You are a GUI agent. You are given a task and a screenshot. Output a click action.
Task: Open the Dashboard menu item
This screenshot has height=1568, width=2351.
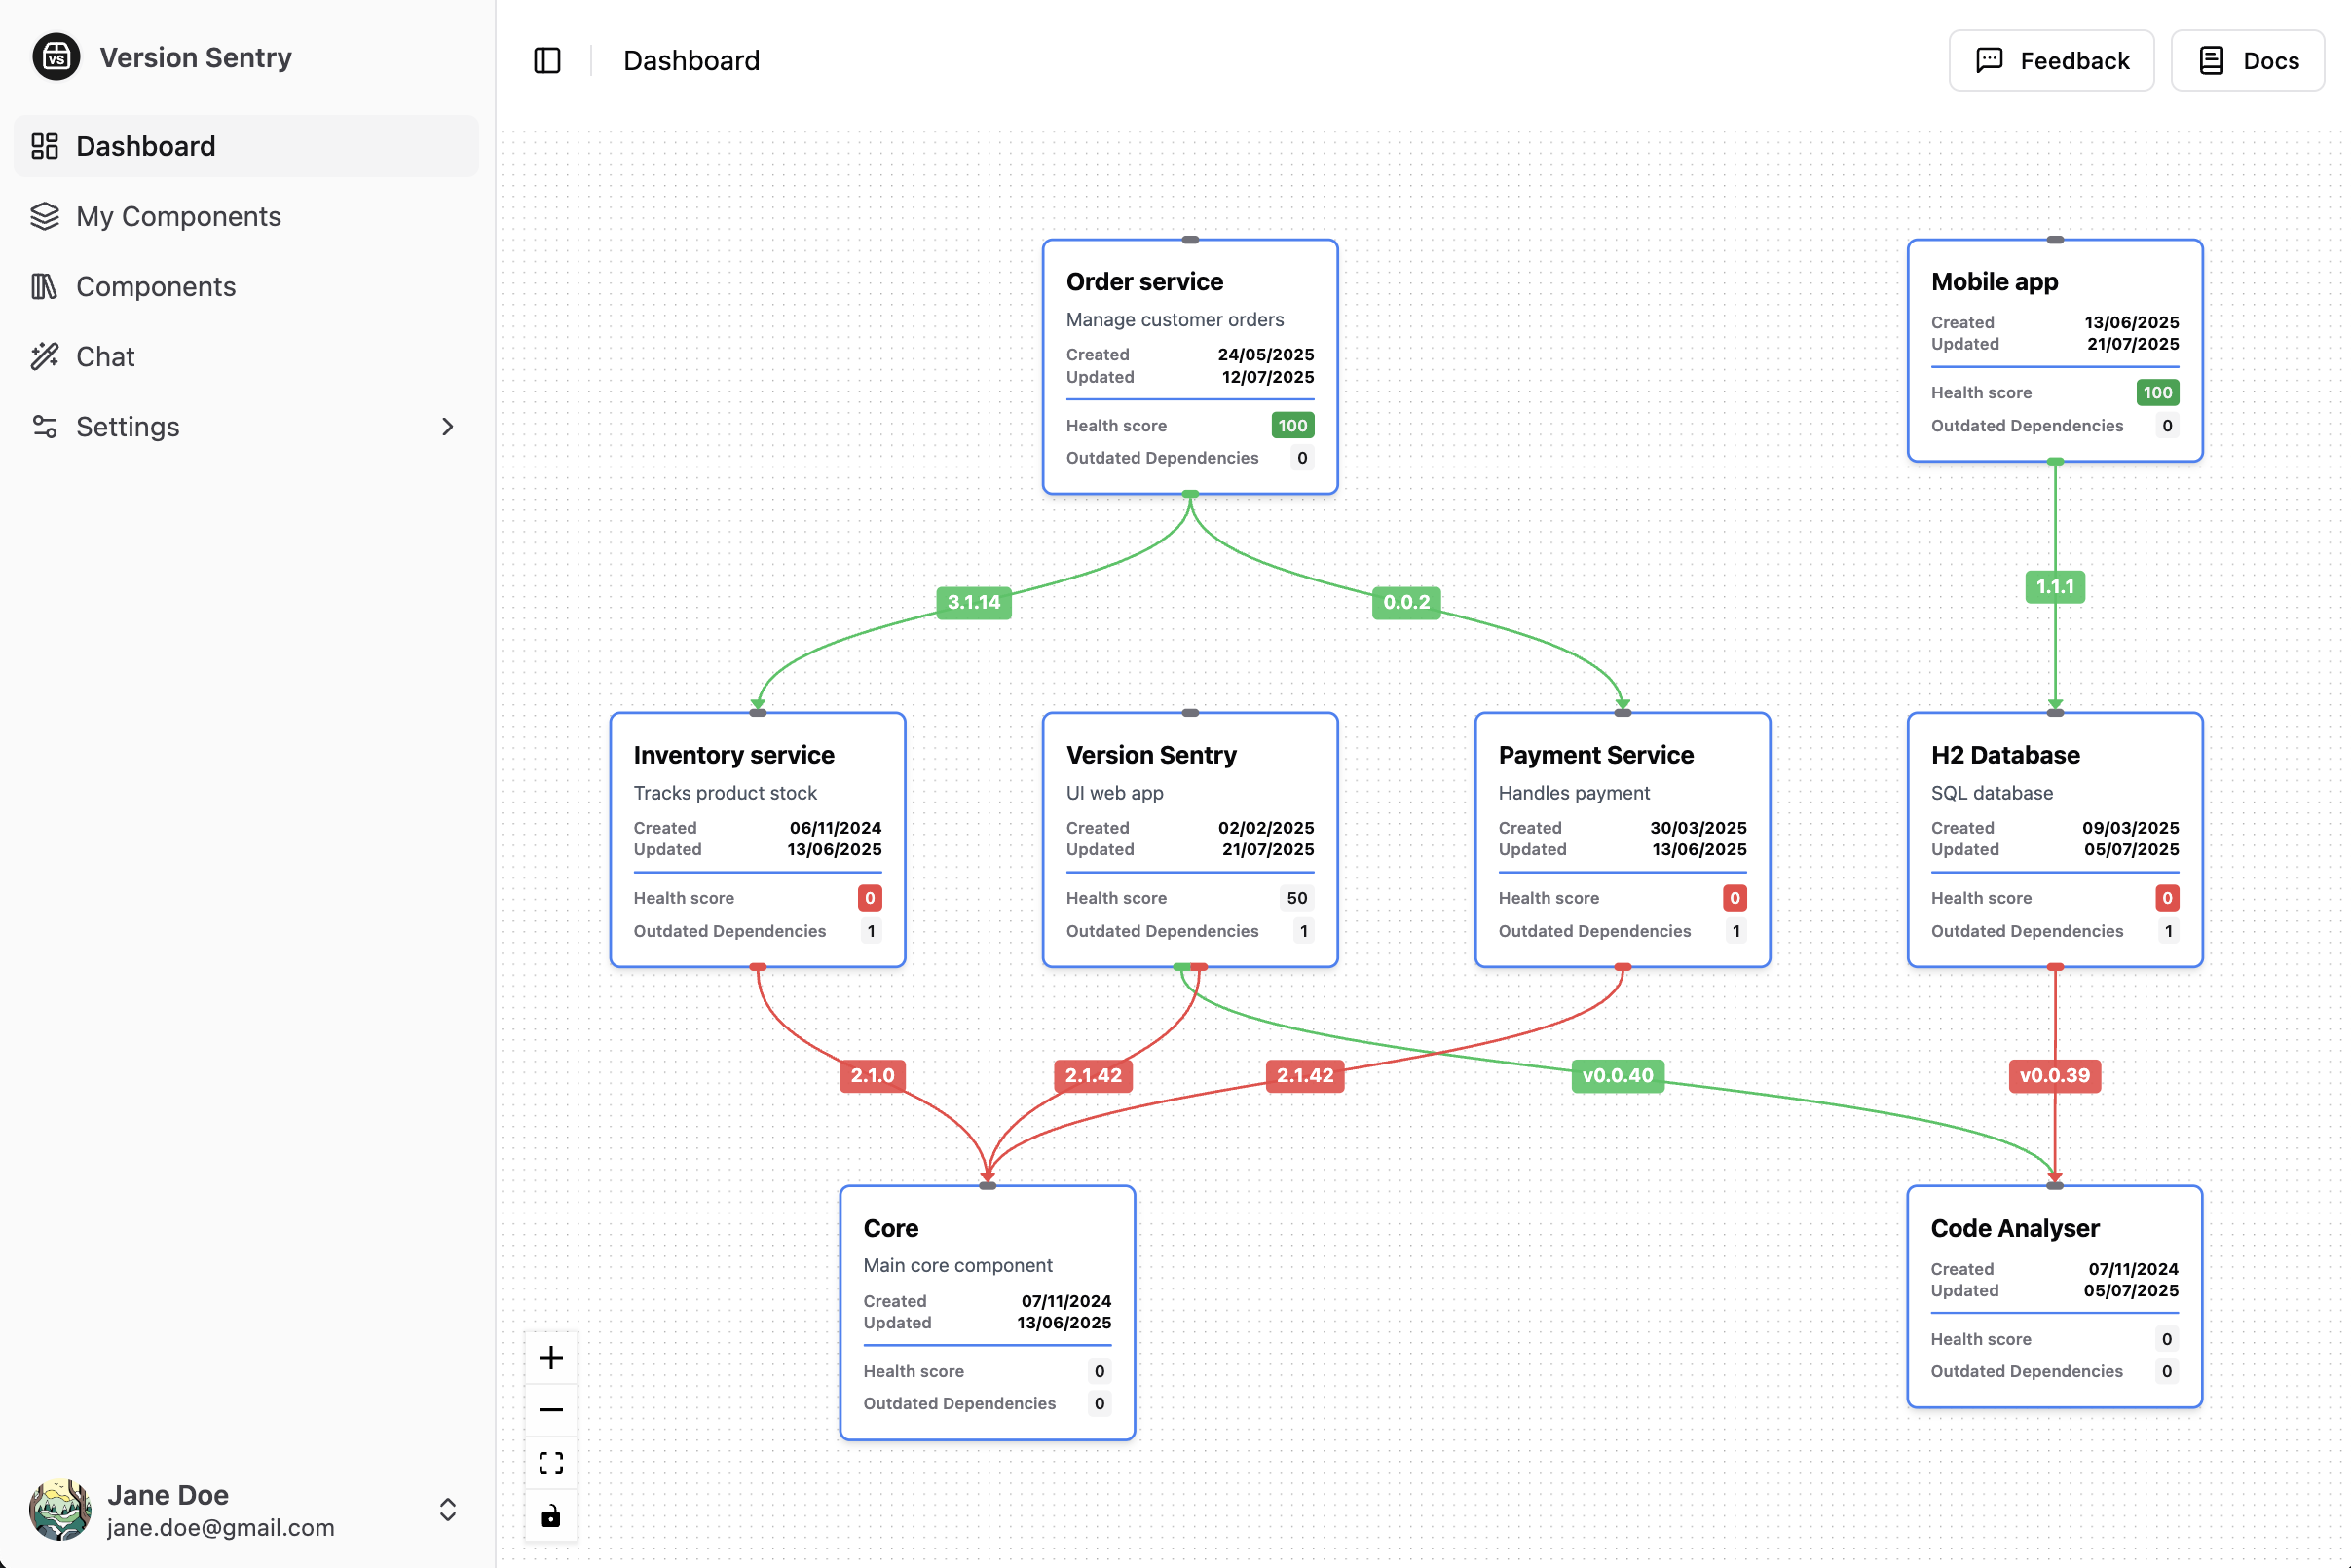click(246, 146)
